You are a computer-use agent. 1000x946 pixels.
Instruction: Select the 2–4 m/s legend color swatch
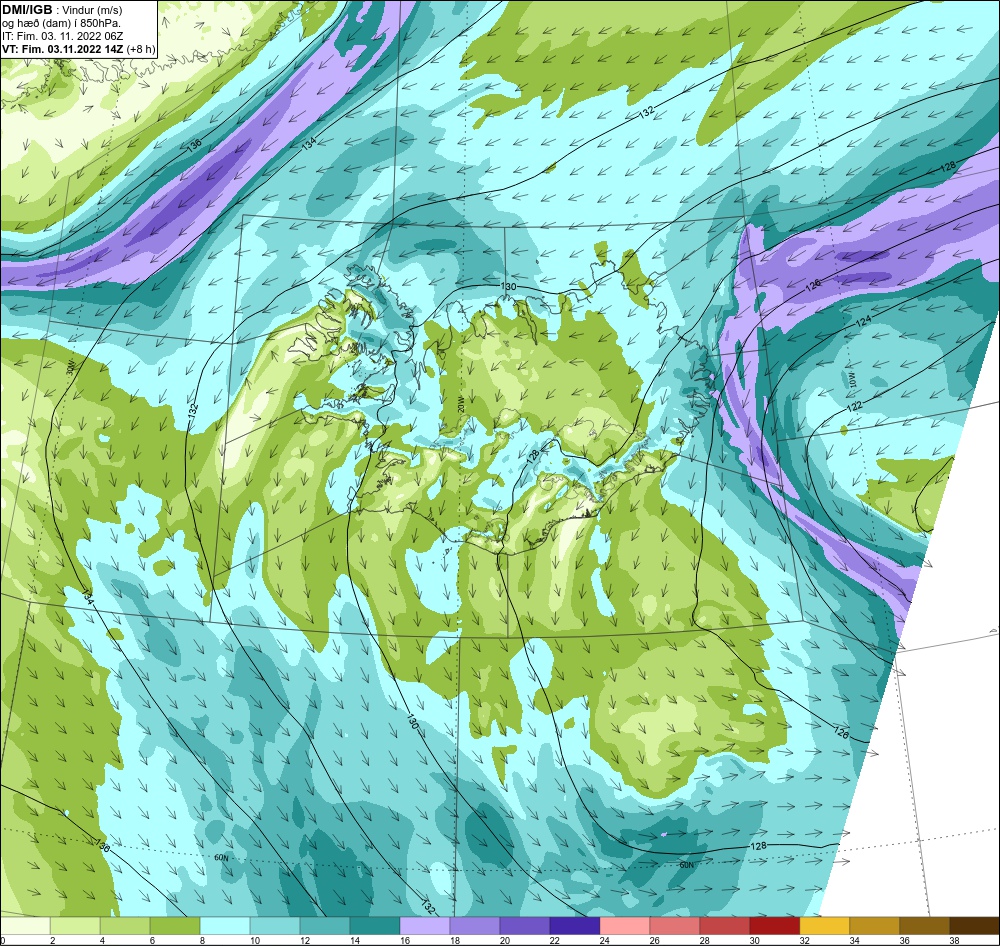pyautogui.click(x=75, y=926)
